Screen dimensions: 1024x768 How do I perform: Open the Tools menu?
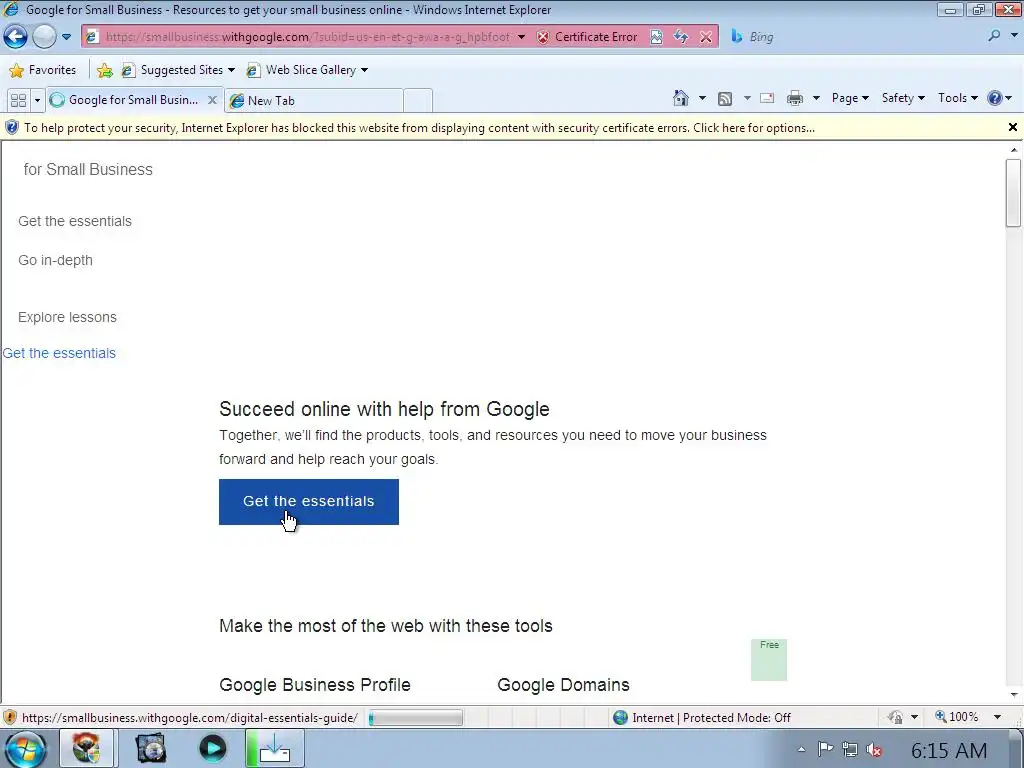coord(957,98)
